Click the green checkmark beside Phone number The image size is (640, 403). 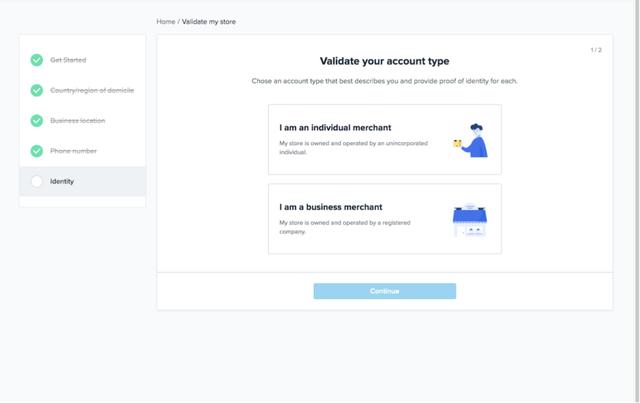37,151
